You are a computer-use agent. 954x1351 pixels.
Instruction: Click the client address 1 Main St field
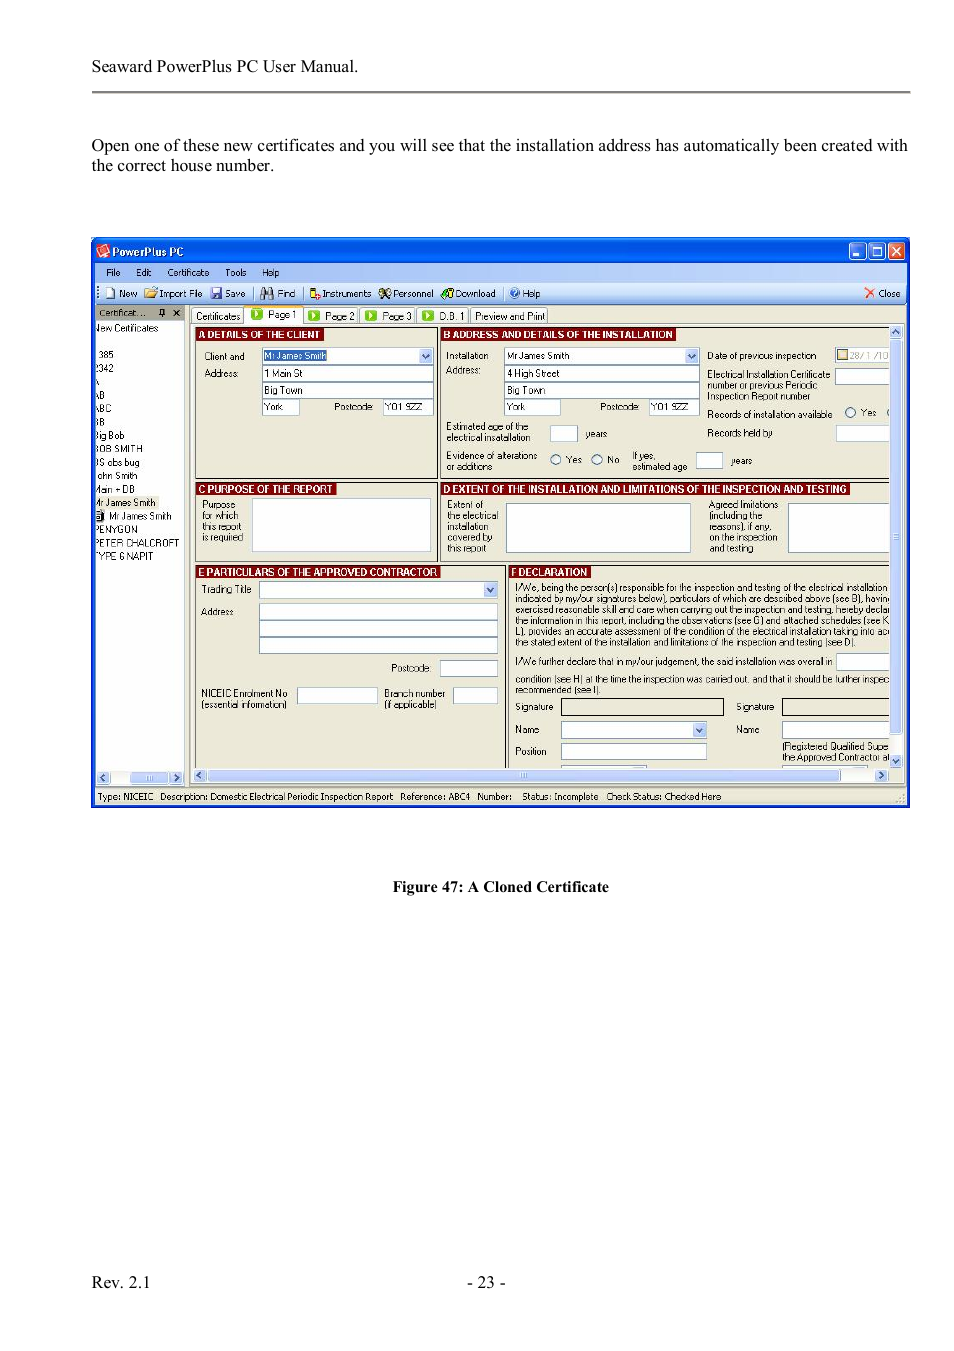[x=347, y=373]
